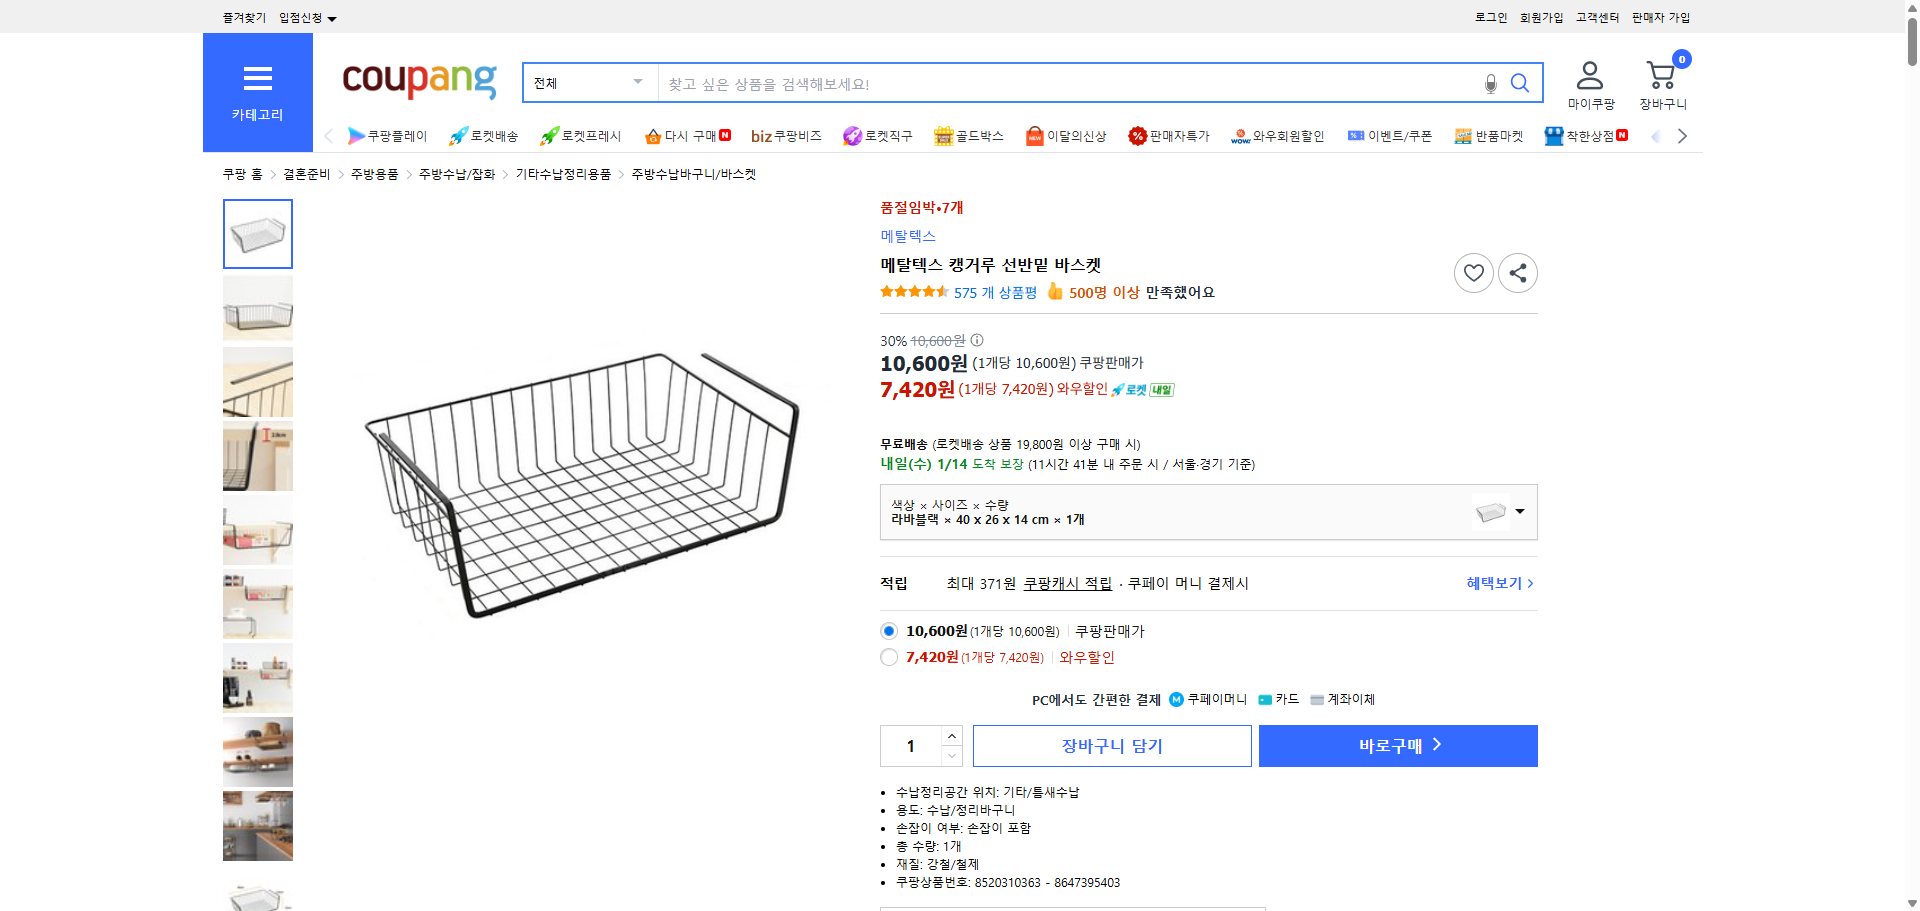The height and width of the screenshot is (911, 1920).
Task: Click the 장바구니 담기 button
Action: pos(1111,745)
